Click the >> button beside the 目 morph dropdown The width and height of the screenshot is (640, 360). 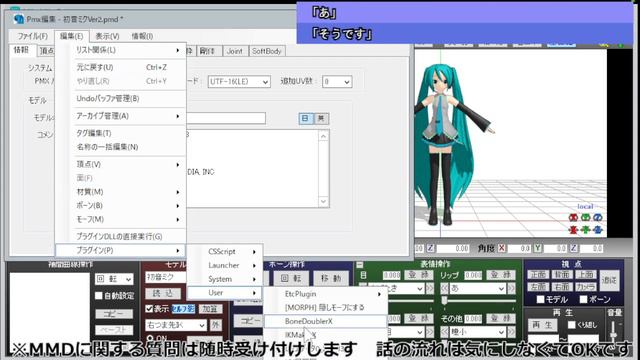(x=430, y=289)
